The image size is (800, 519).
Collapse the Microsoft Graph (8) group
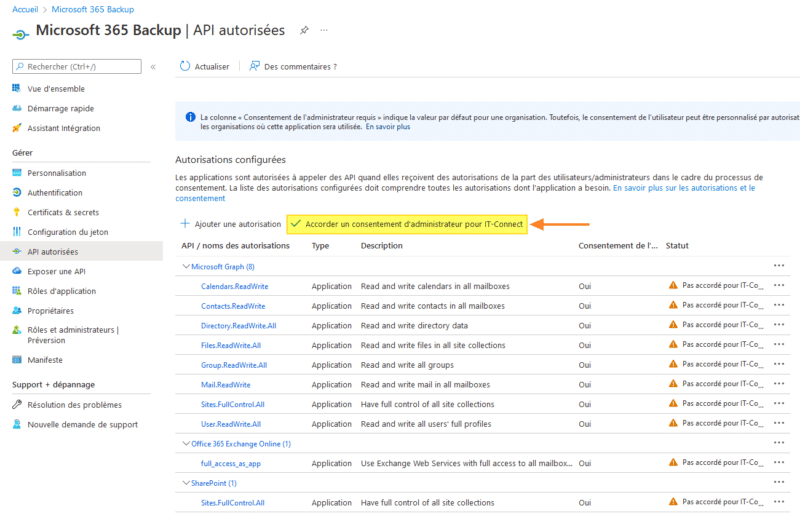tap(186, 266)
